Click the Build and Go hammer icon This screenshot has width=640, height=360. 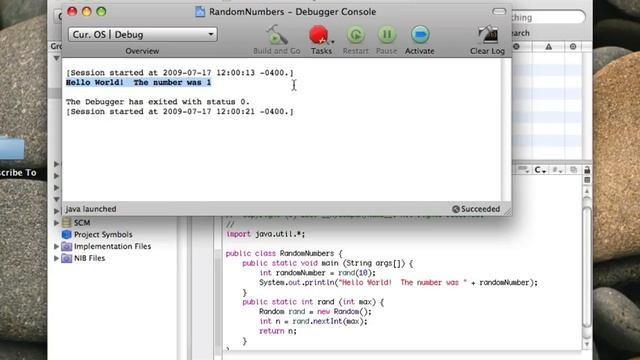coord(277,35)
